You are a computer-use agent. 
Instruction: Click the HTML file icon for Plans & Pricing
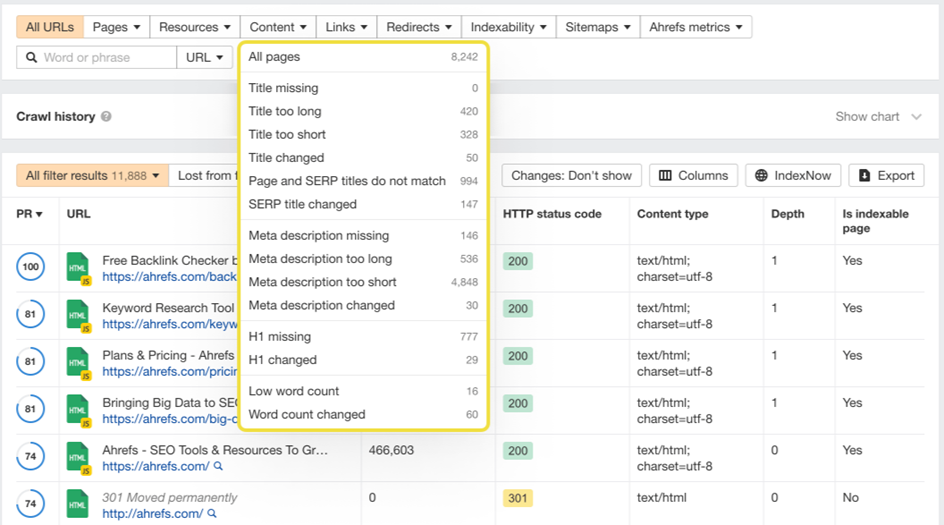78,364
